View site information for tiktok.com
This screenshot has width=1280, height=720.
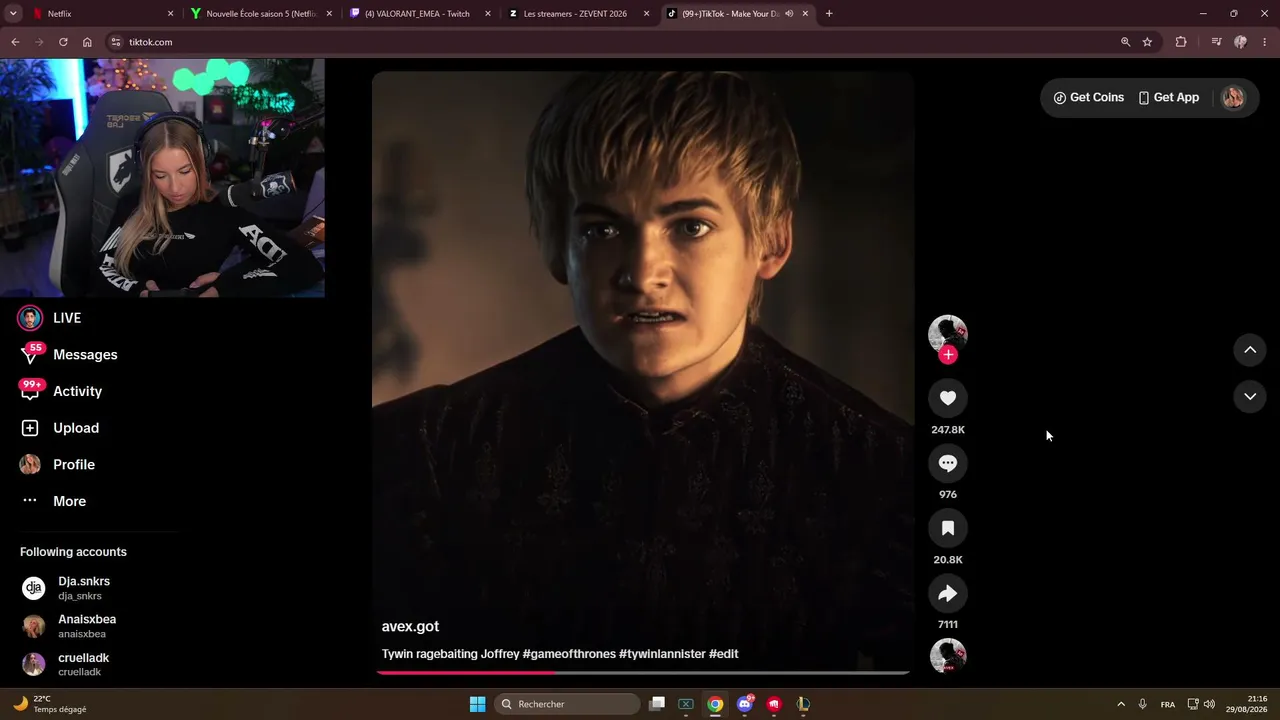tap(116, 42)
